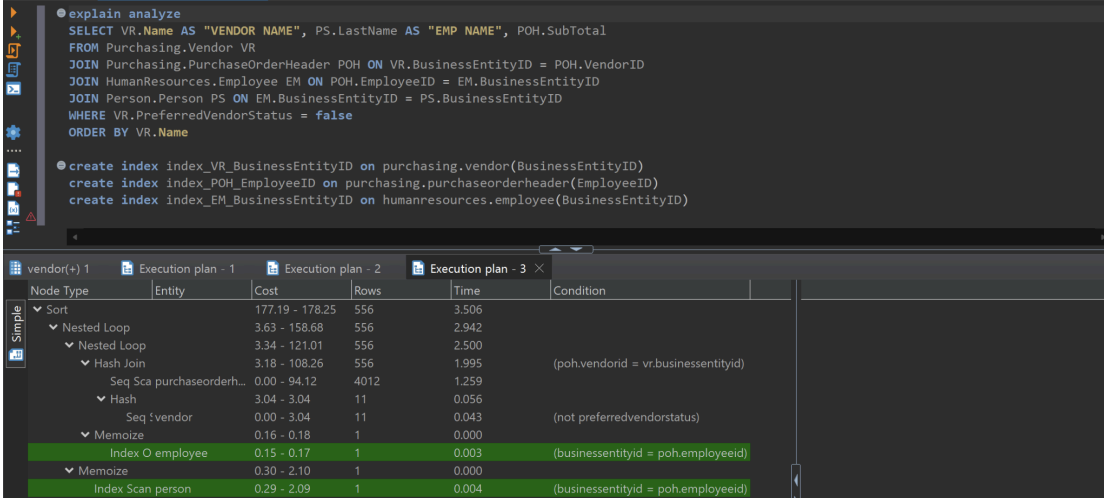Click the WHERE VR.PreferredVendorStatus = false line
Viewport: 1104px width, 498px height.
tap(210, 116)
